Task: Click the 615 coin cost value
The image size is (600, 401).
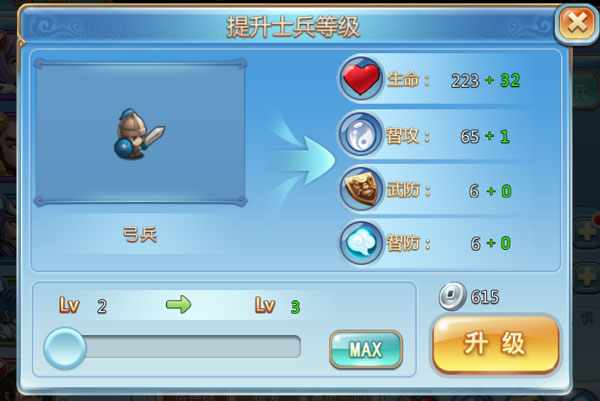Action: coord(485,297)
